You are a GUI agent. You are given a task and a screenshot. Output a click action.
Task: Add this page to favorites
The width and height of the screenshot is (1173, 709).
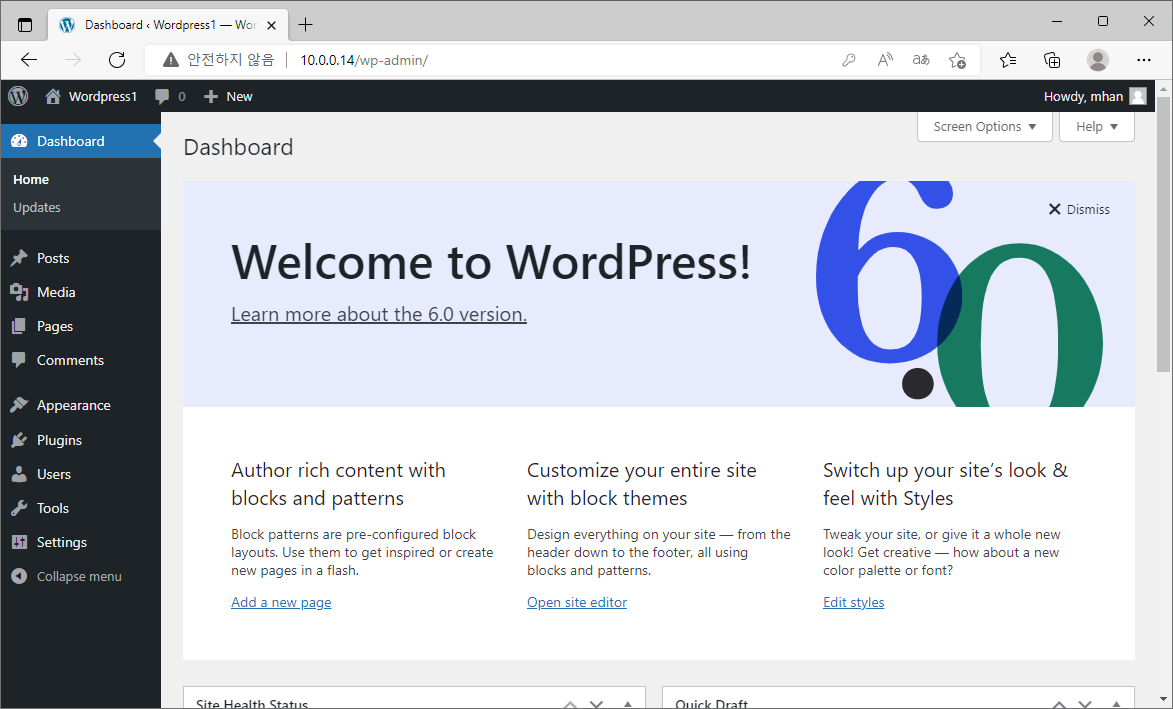coord(958,60)
